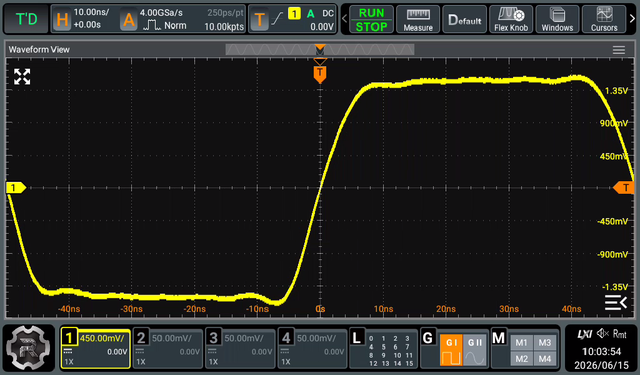Click the Waveform View title
Screen dimensions: 640x375
[39, 50]
